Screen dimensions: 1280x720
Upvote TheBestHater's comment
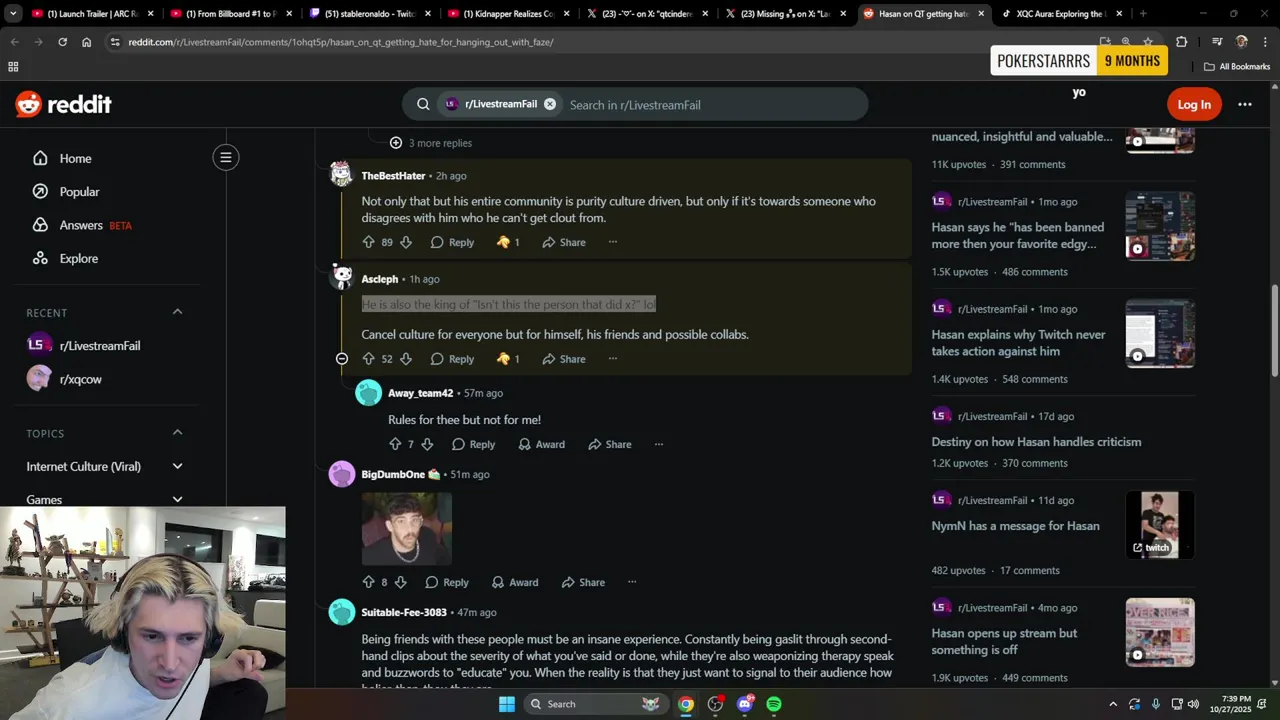(368, 242)
